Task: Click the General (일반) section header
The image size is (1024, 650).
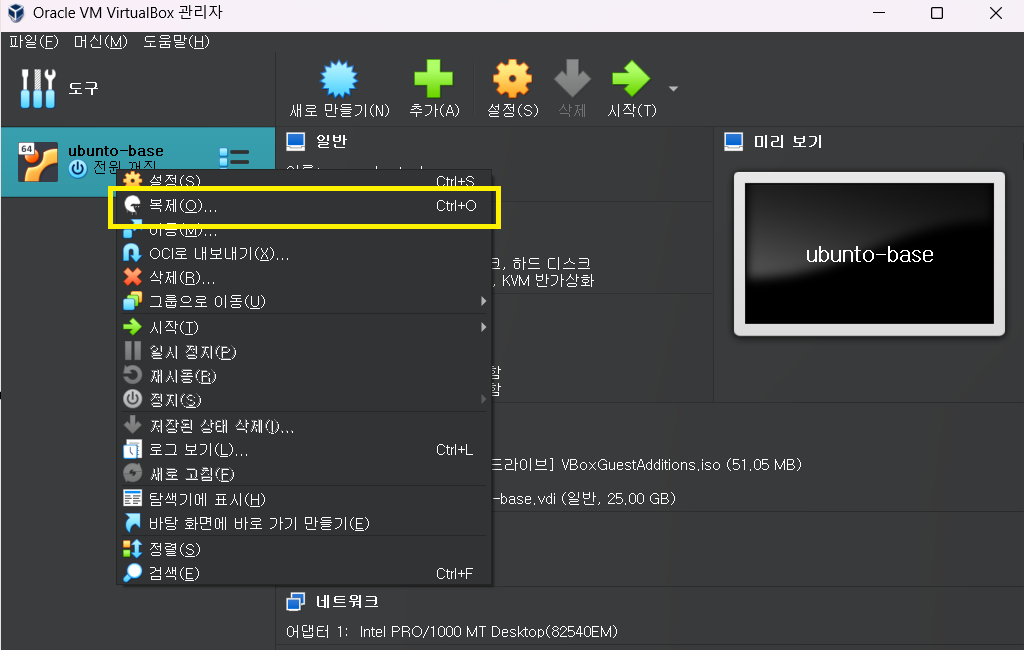Action: pos(331,142)
